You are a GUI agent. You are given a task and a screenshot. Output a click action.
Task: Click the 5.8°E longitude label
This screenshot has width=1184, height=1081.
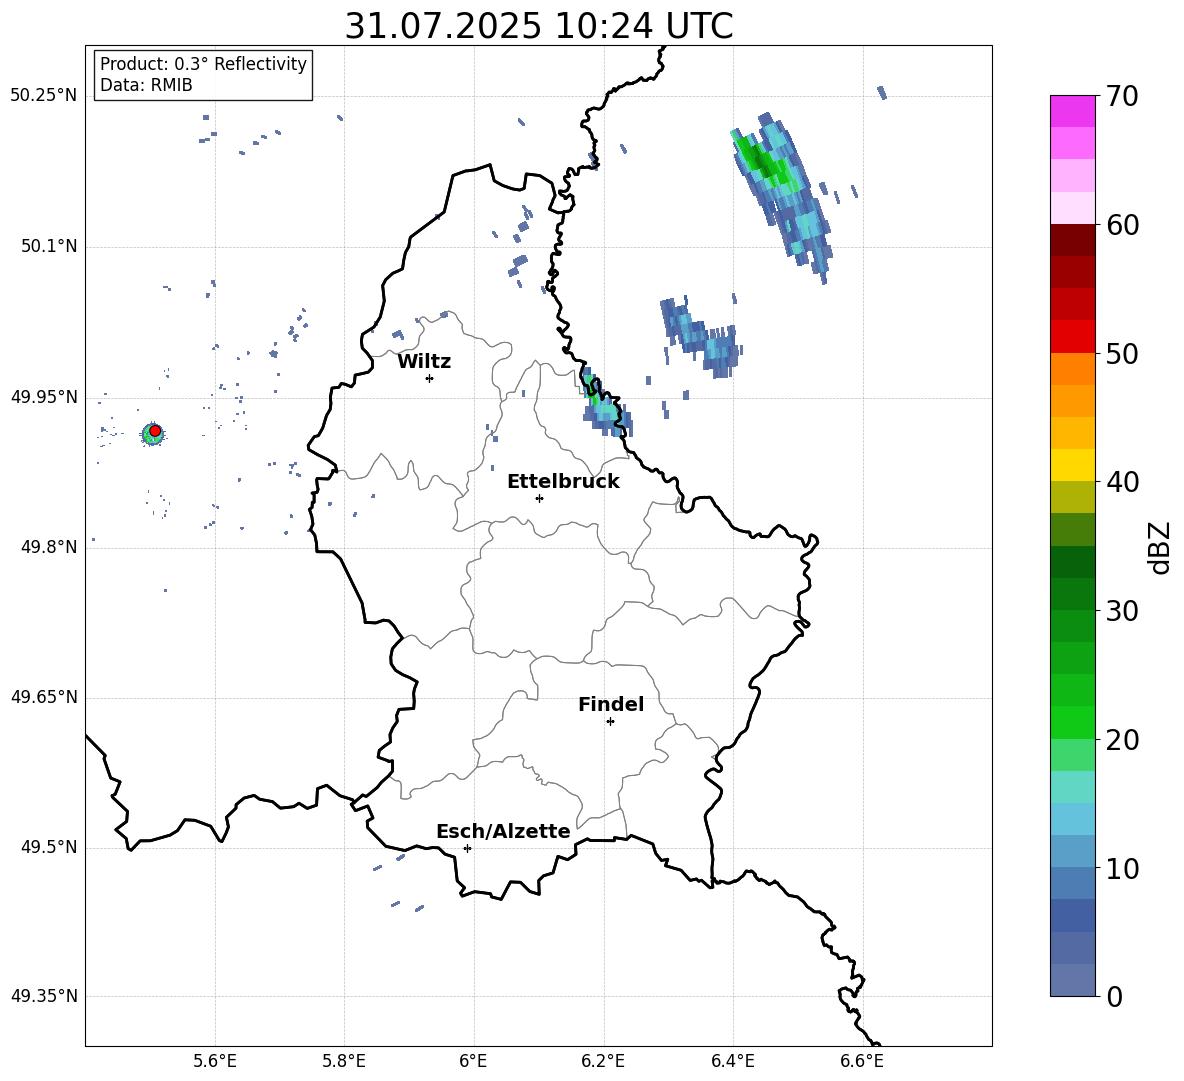pyautogui.click(x=344, y=1061)
